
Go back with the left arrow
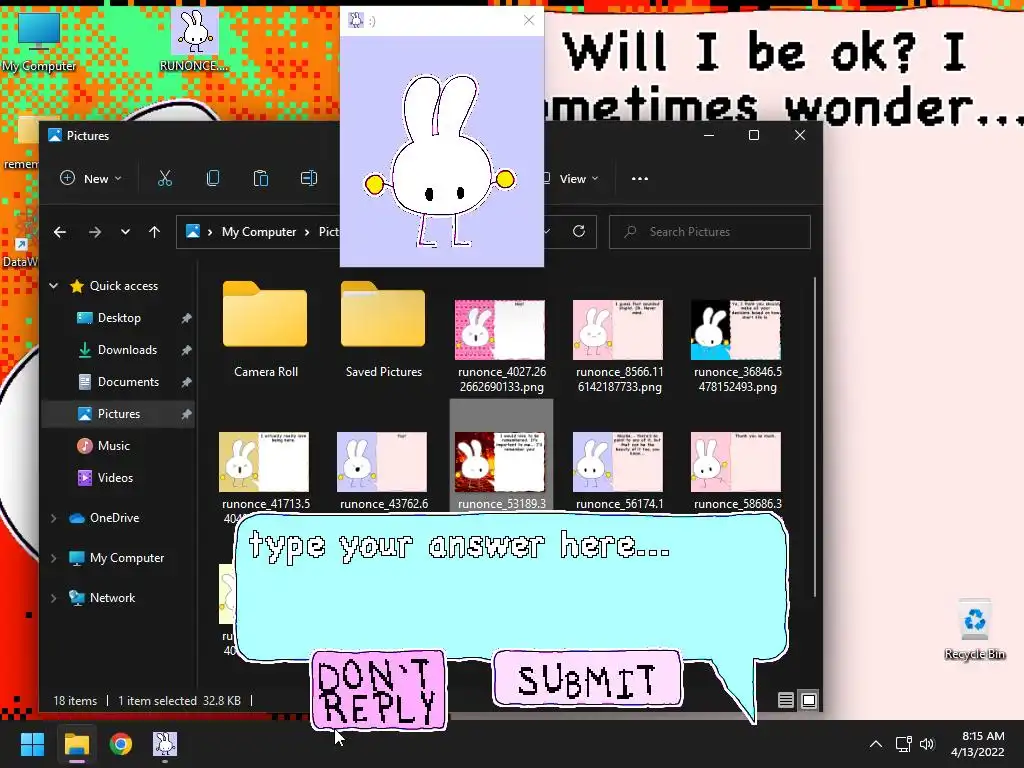[59, 232]
